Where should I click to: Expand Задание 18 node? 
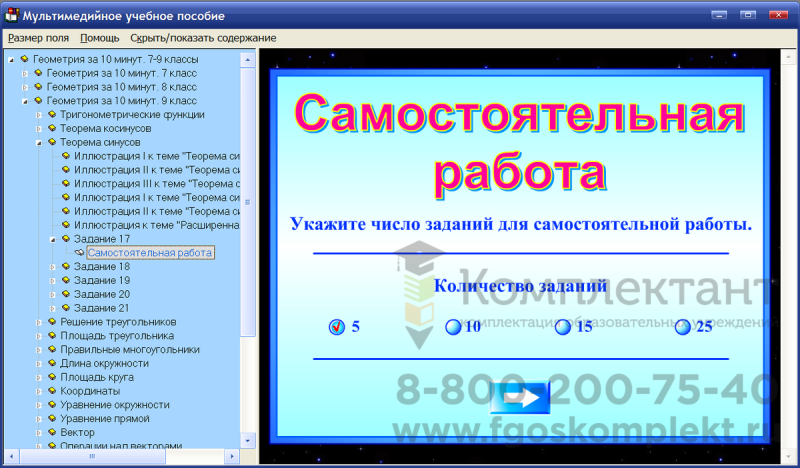(52, 266)
